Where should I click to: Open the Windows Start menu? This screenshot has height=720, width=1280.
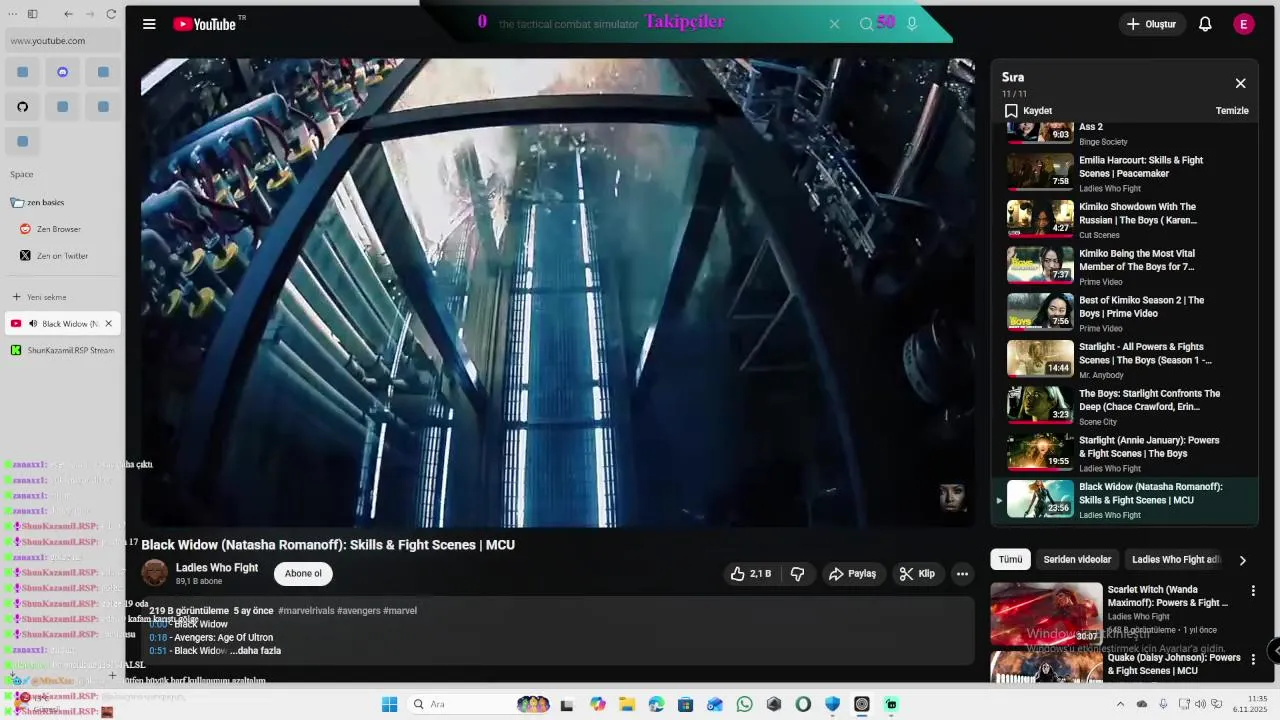pos(389,704)
